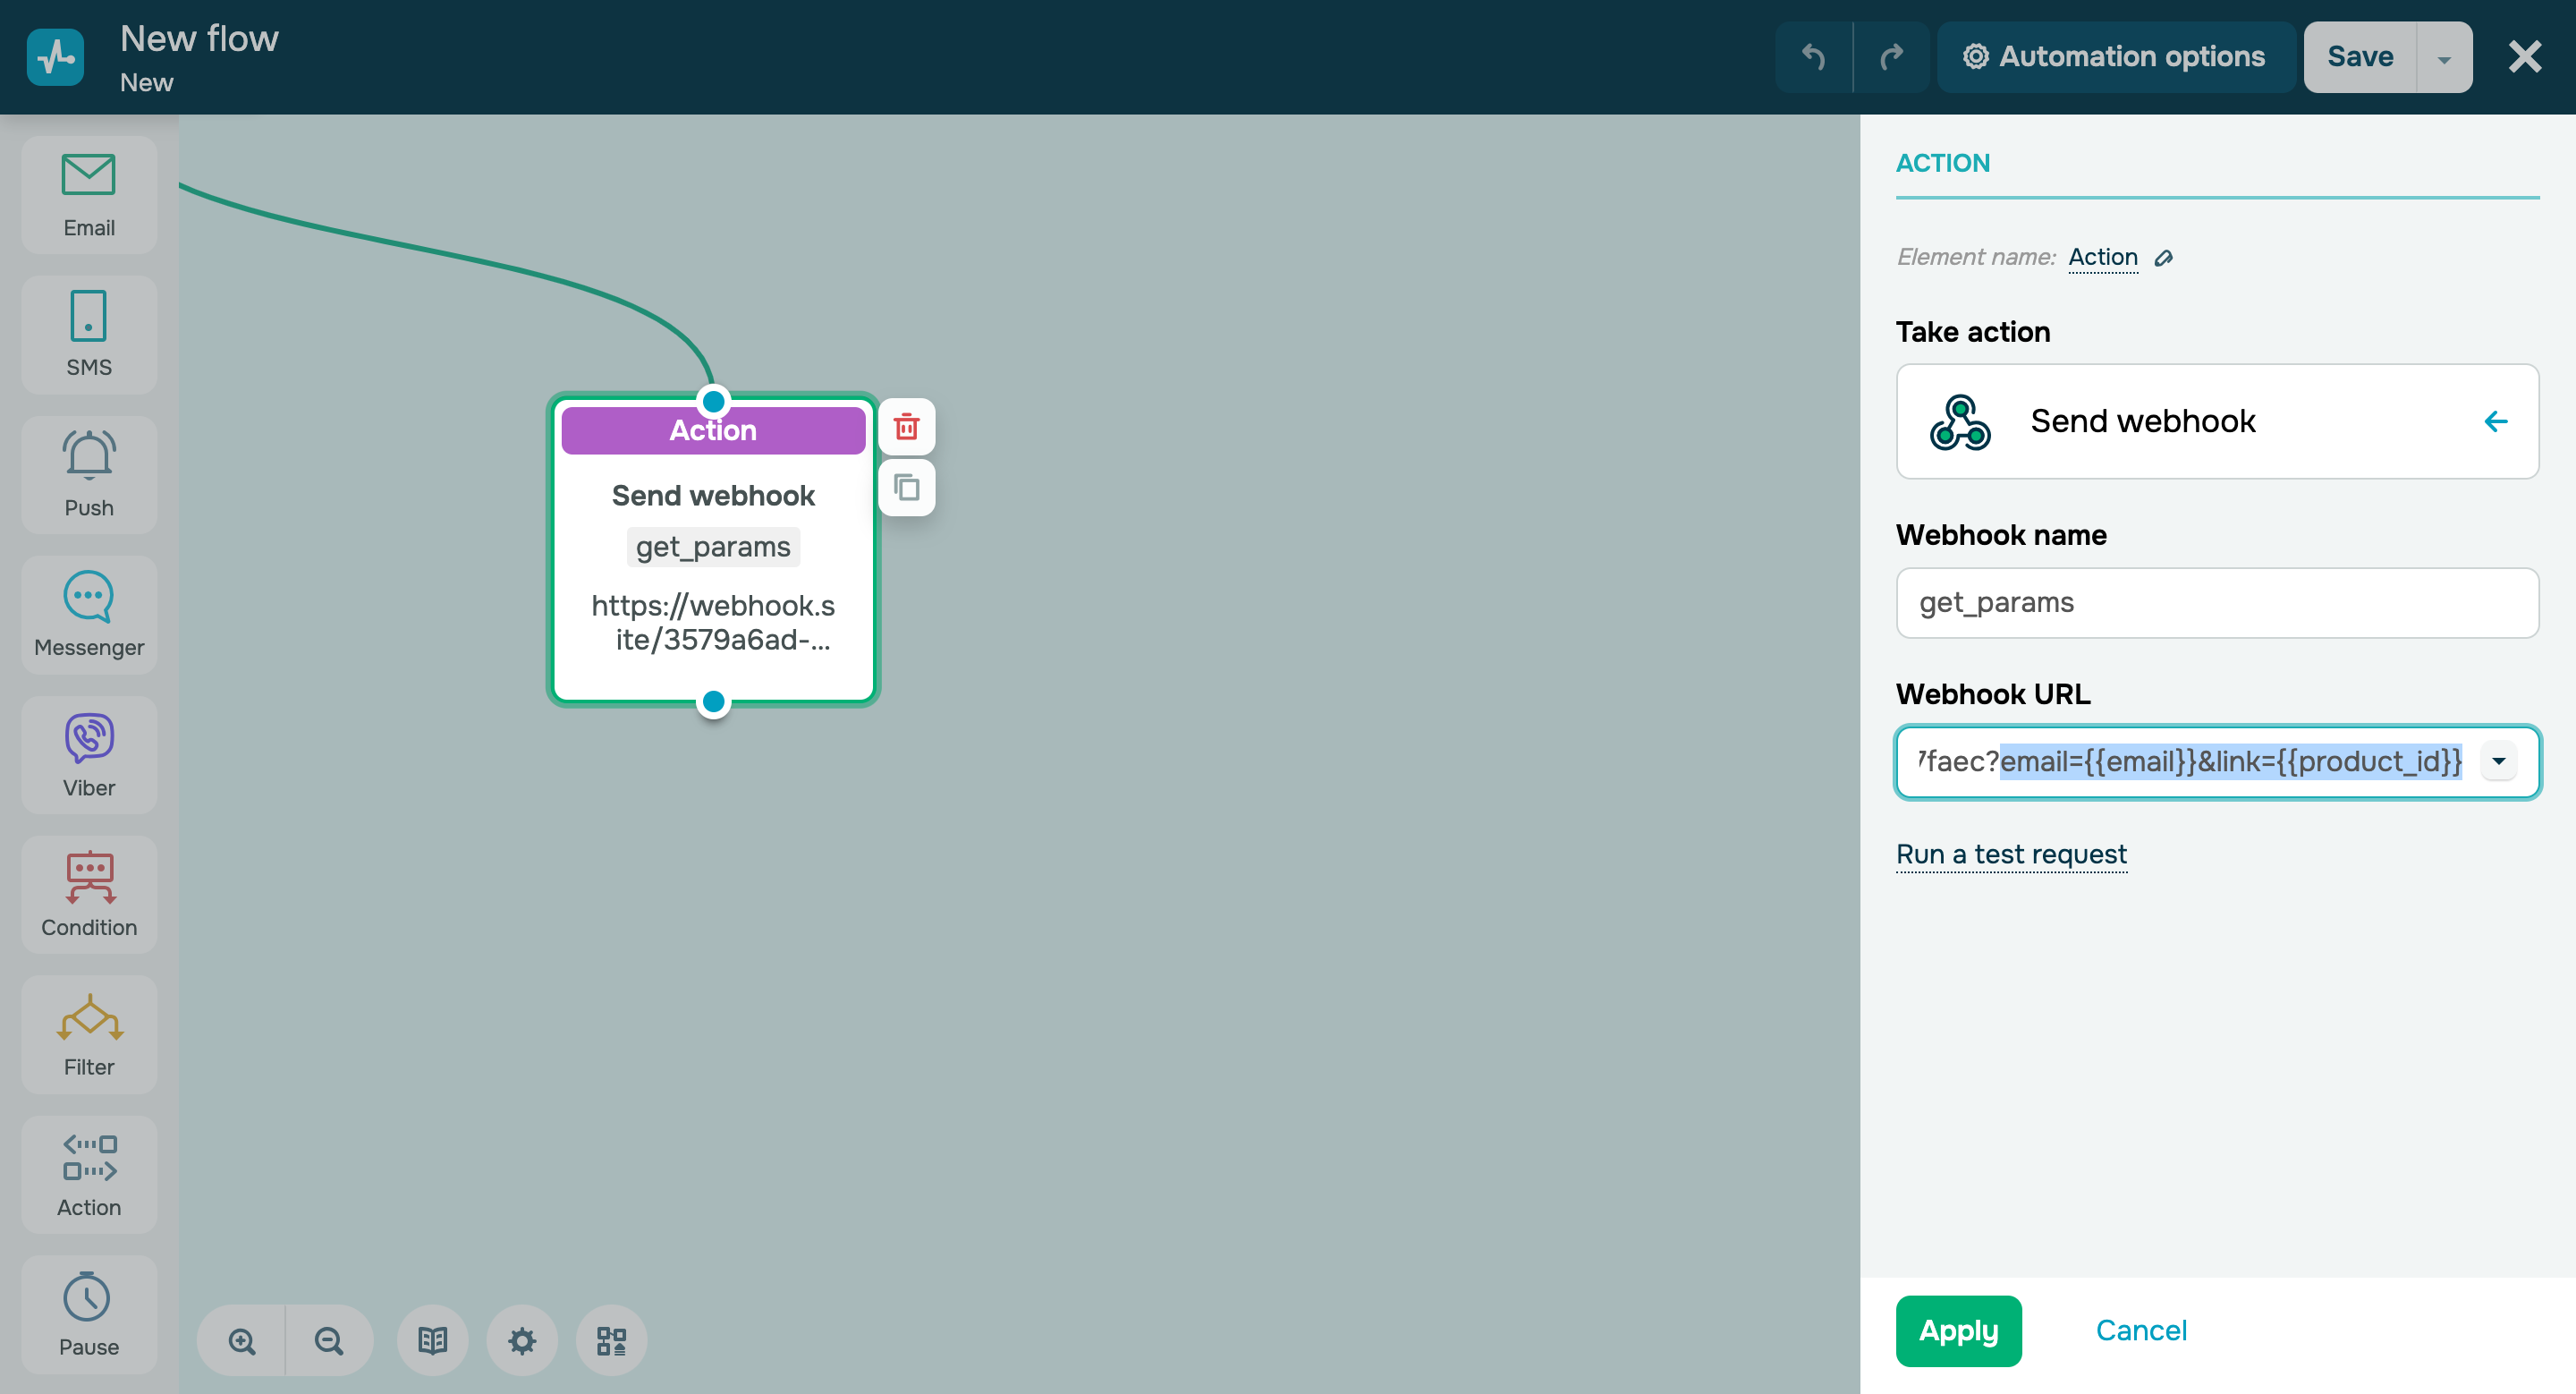Zoom in on the flow canvas
The image size is (2576, 1394).
click(240, 1340)
